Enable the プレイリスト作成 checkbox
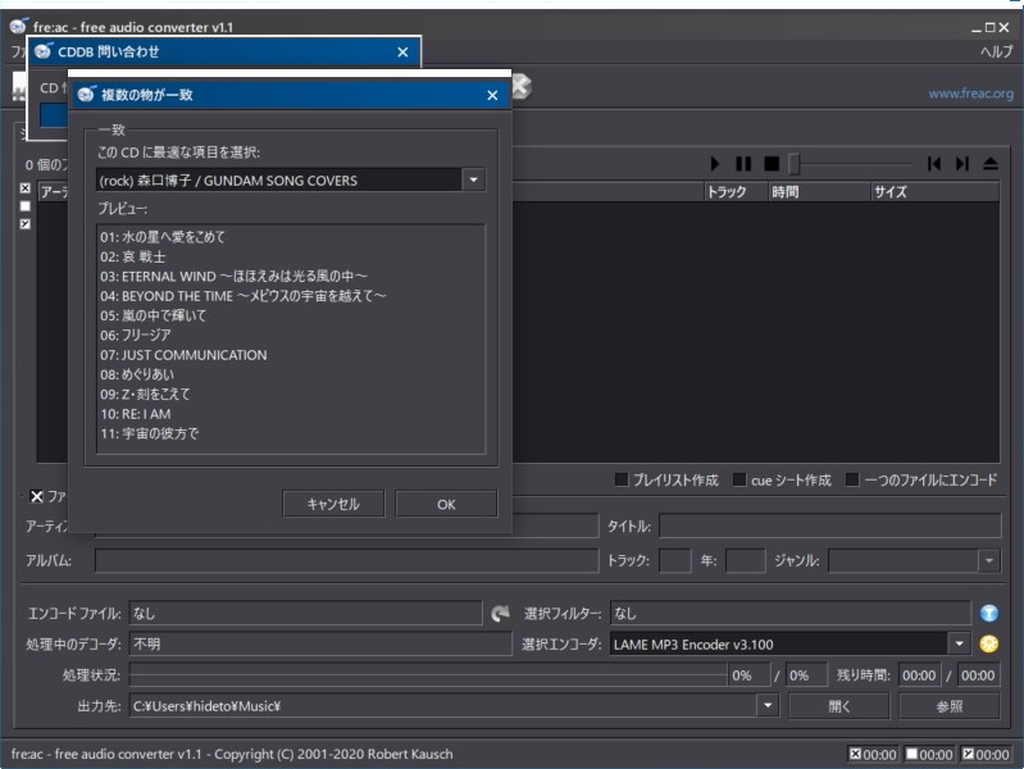This screenshot has width=1024, height=769. pyautogui.click(x=621, y=480)
